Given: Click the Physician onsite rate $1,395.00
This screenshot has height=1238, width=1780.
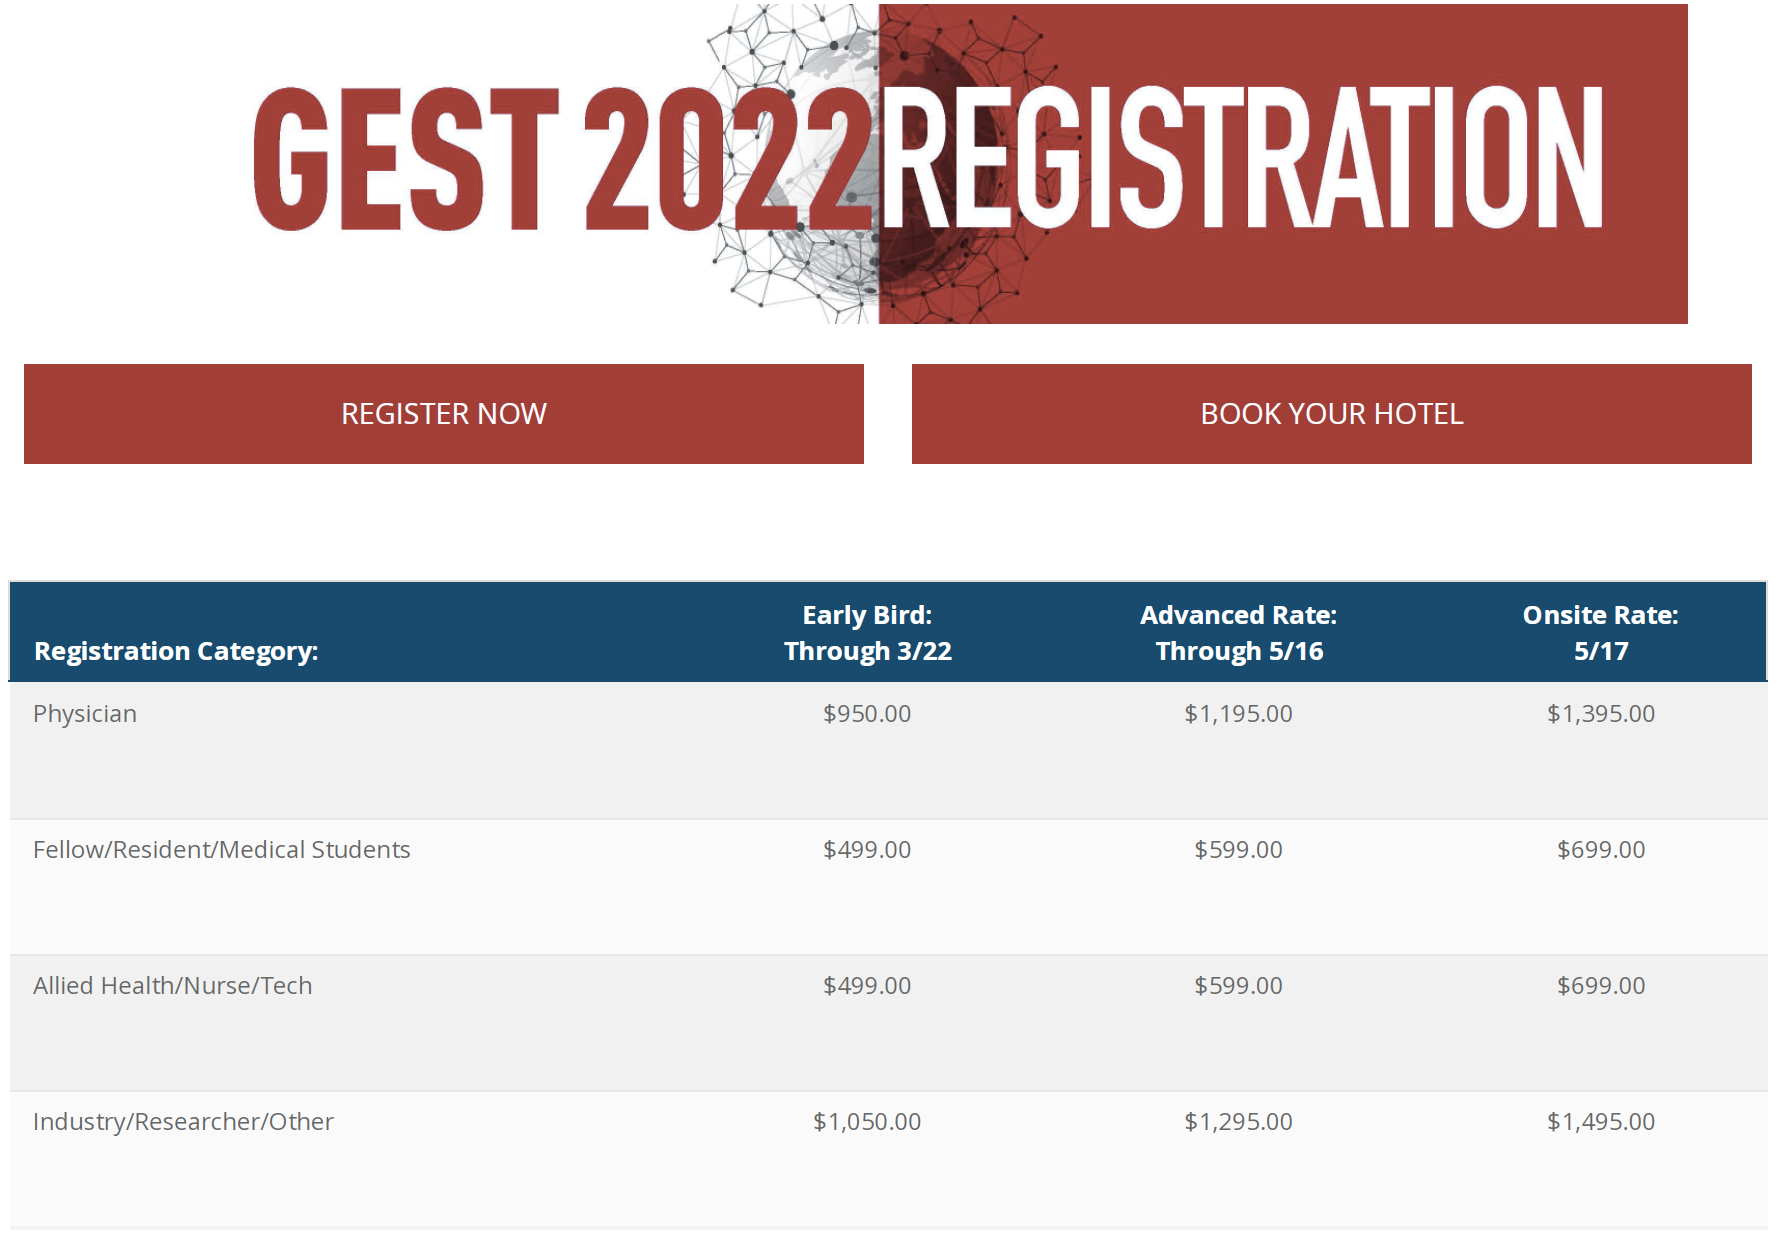Looking at the screenshot, I should 1600,714.
